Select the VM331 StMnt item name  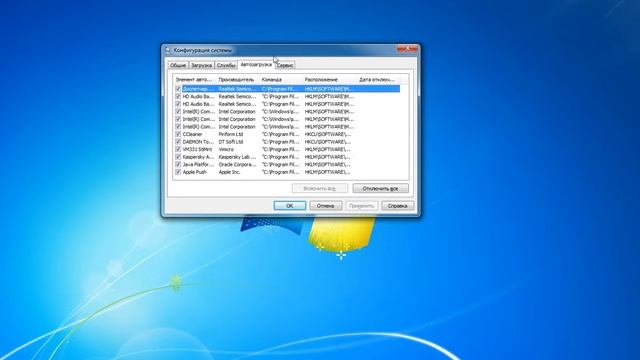pyautogui.click(x=197, y=149)
